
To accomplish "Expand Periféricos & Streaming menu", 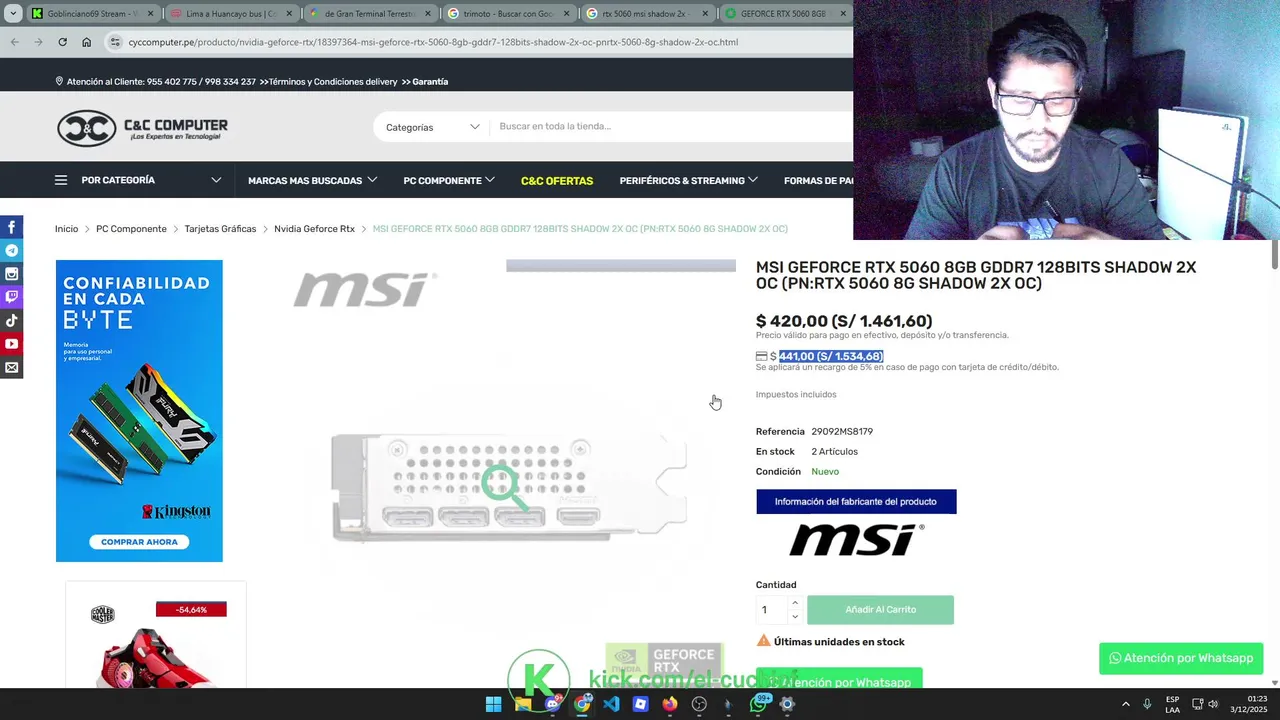I will tap(688, 181).
